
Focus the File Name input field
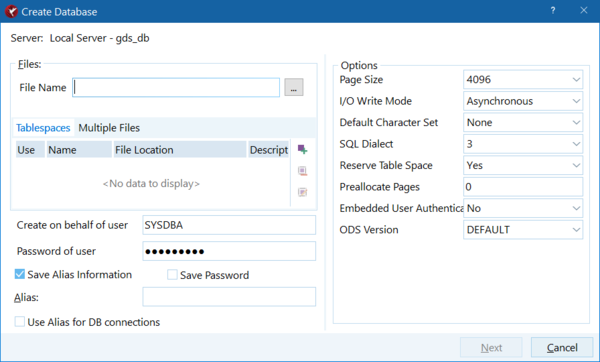176,87
